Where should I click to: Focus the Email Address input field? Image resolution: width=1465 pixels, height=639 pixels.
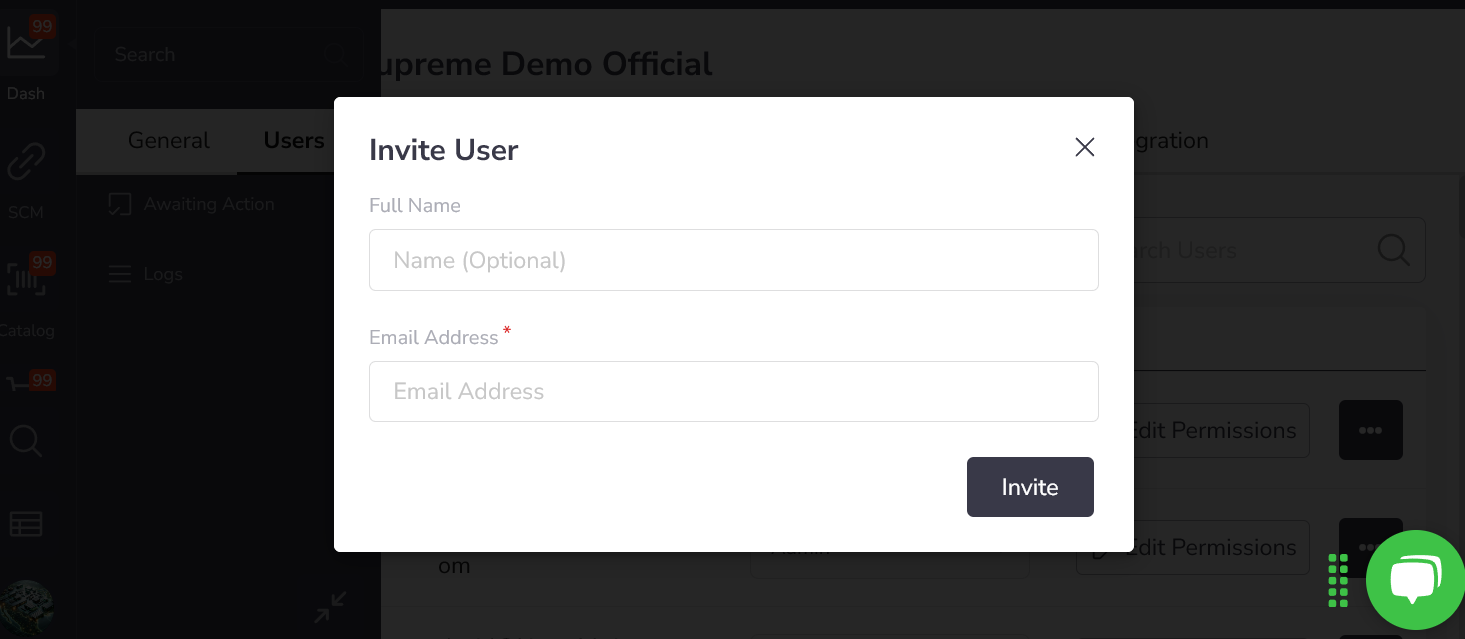(x=734, y=391)
